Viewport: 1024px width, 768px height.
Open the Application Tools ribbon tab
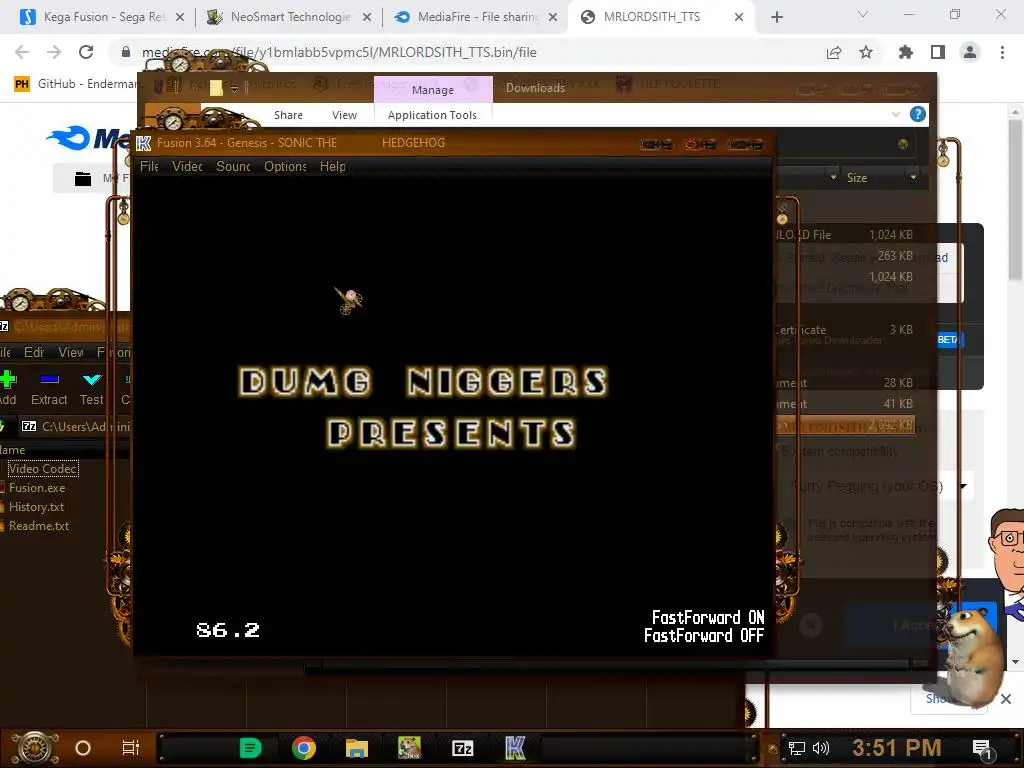coord(432,115)
